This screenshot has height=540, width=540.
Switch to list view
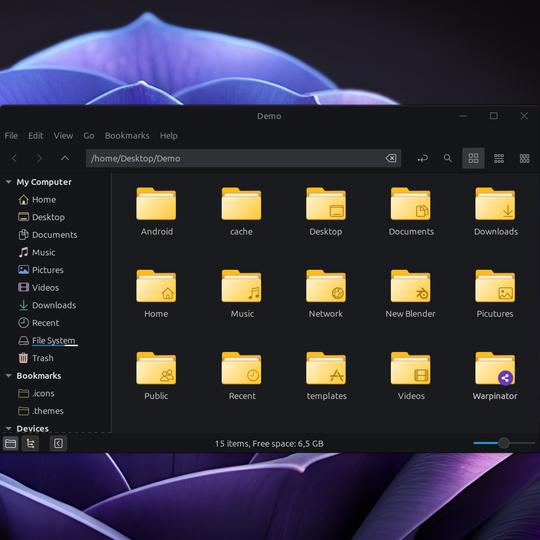[x=499, y=158]
